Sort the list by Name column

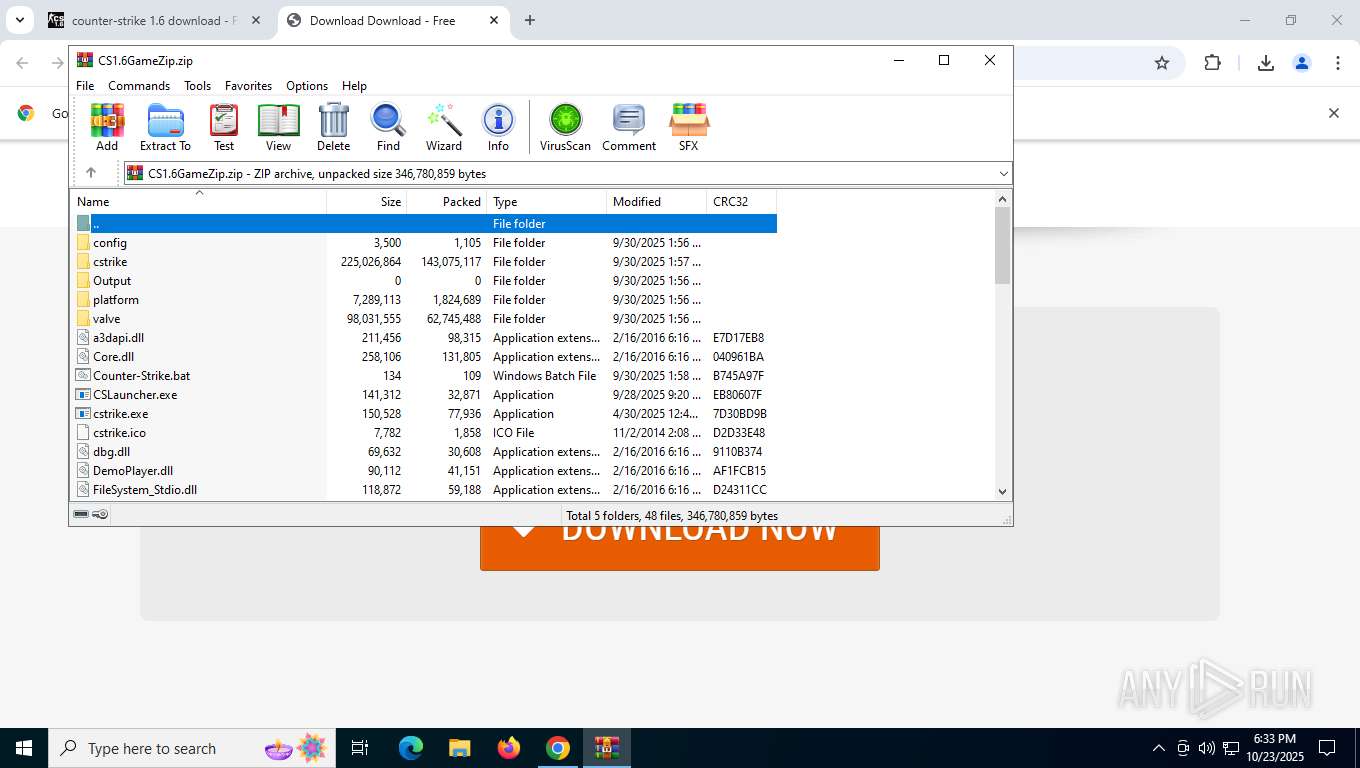199,201
